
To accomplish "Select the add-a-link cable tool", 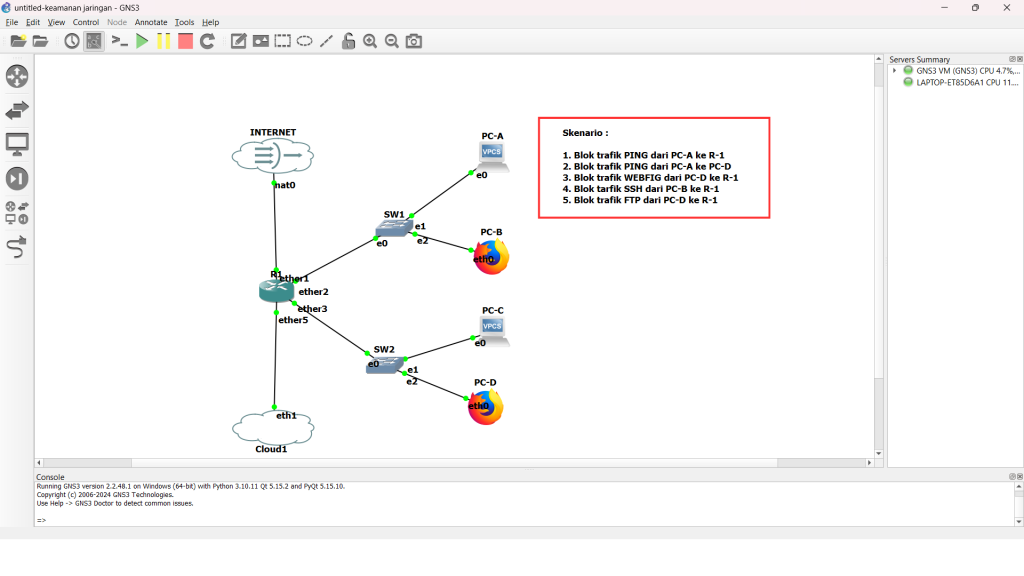I will point(17,246).
